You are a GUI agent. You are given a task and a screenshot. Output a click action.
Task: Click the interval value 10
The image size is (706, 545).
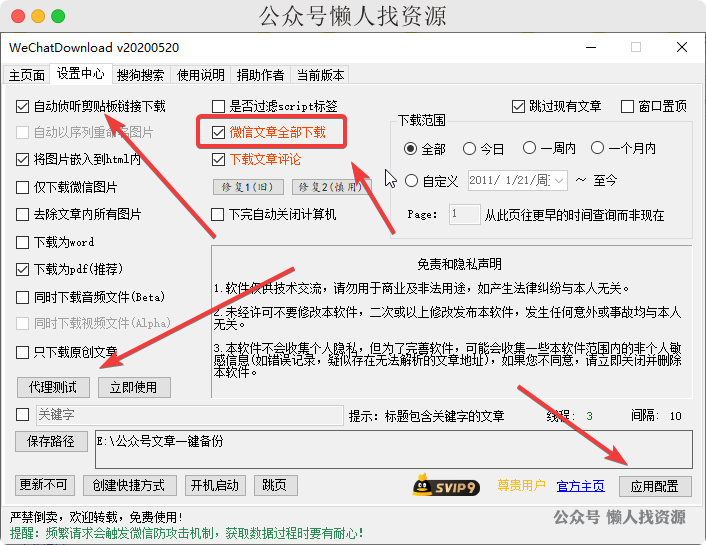(675, 416)
